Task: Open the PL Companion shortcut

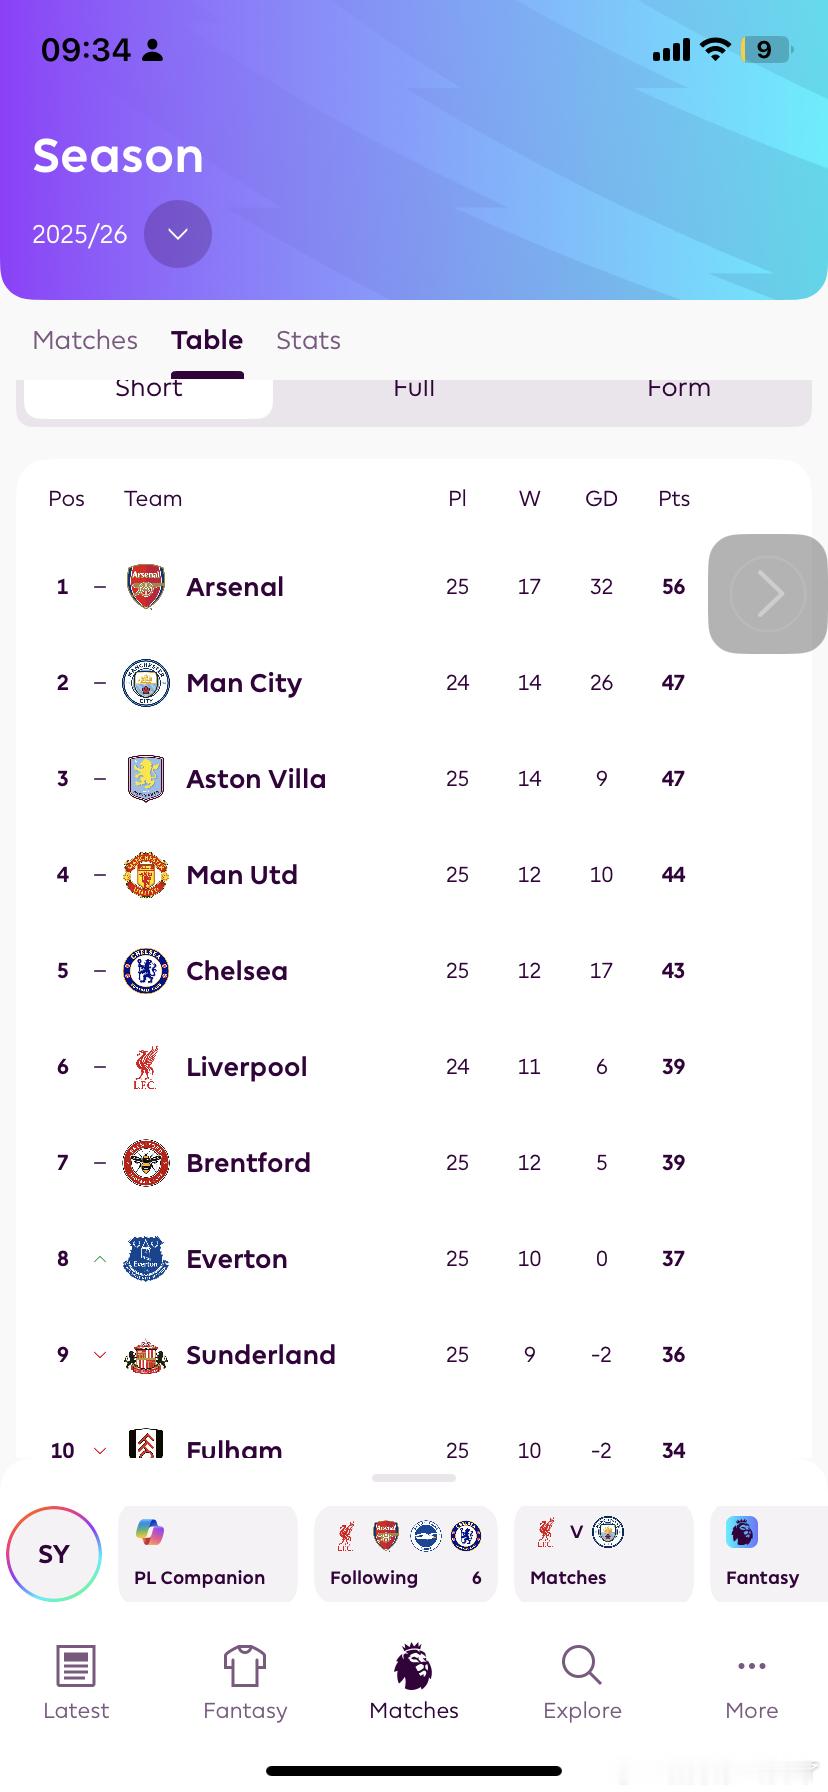Action: pos(208,1554)
